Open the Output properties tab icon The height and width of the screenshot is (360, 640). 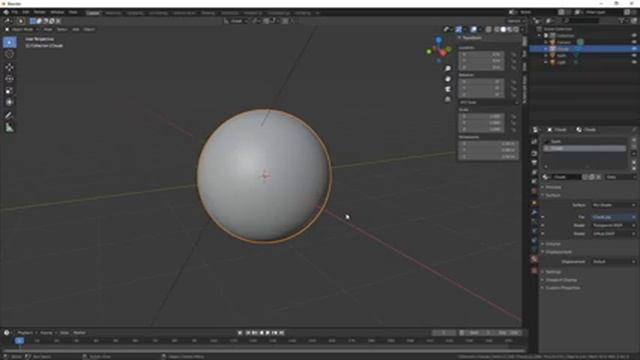[534, 162]
